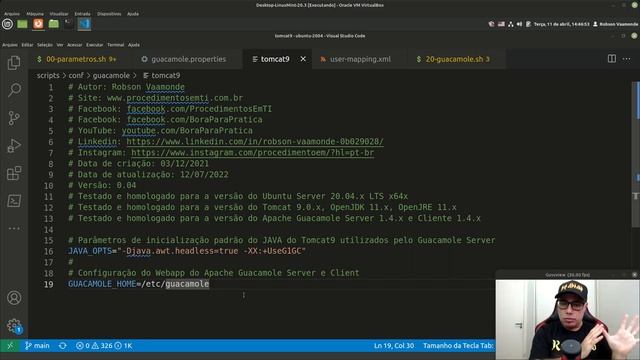This screenshot has height=360, width=640.
Task: Open the VS Code Seleção menu
Action: (x=45, y=45)
